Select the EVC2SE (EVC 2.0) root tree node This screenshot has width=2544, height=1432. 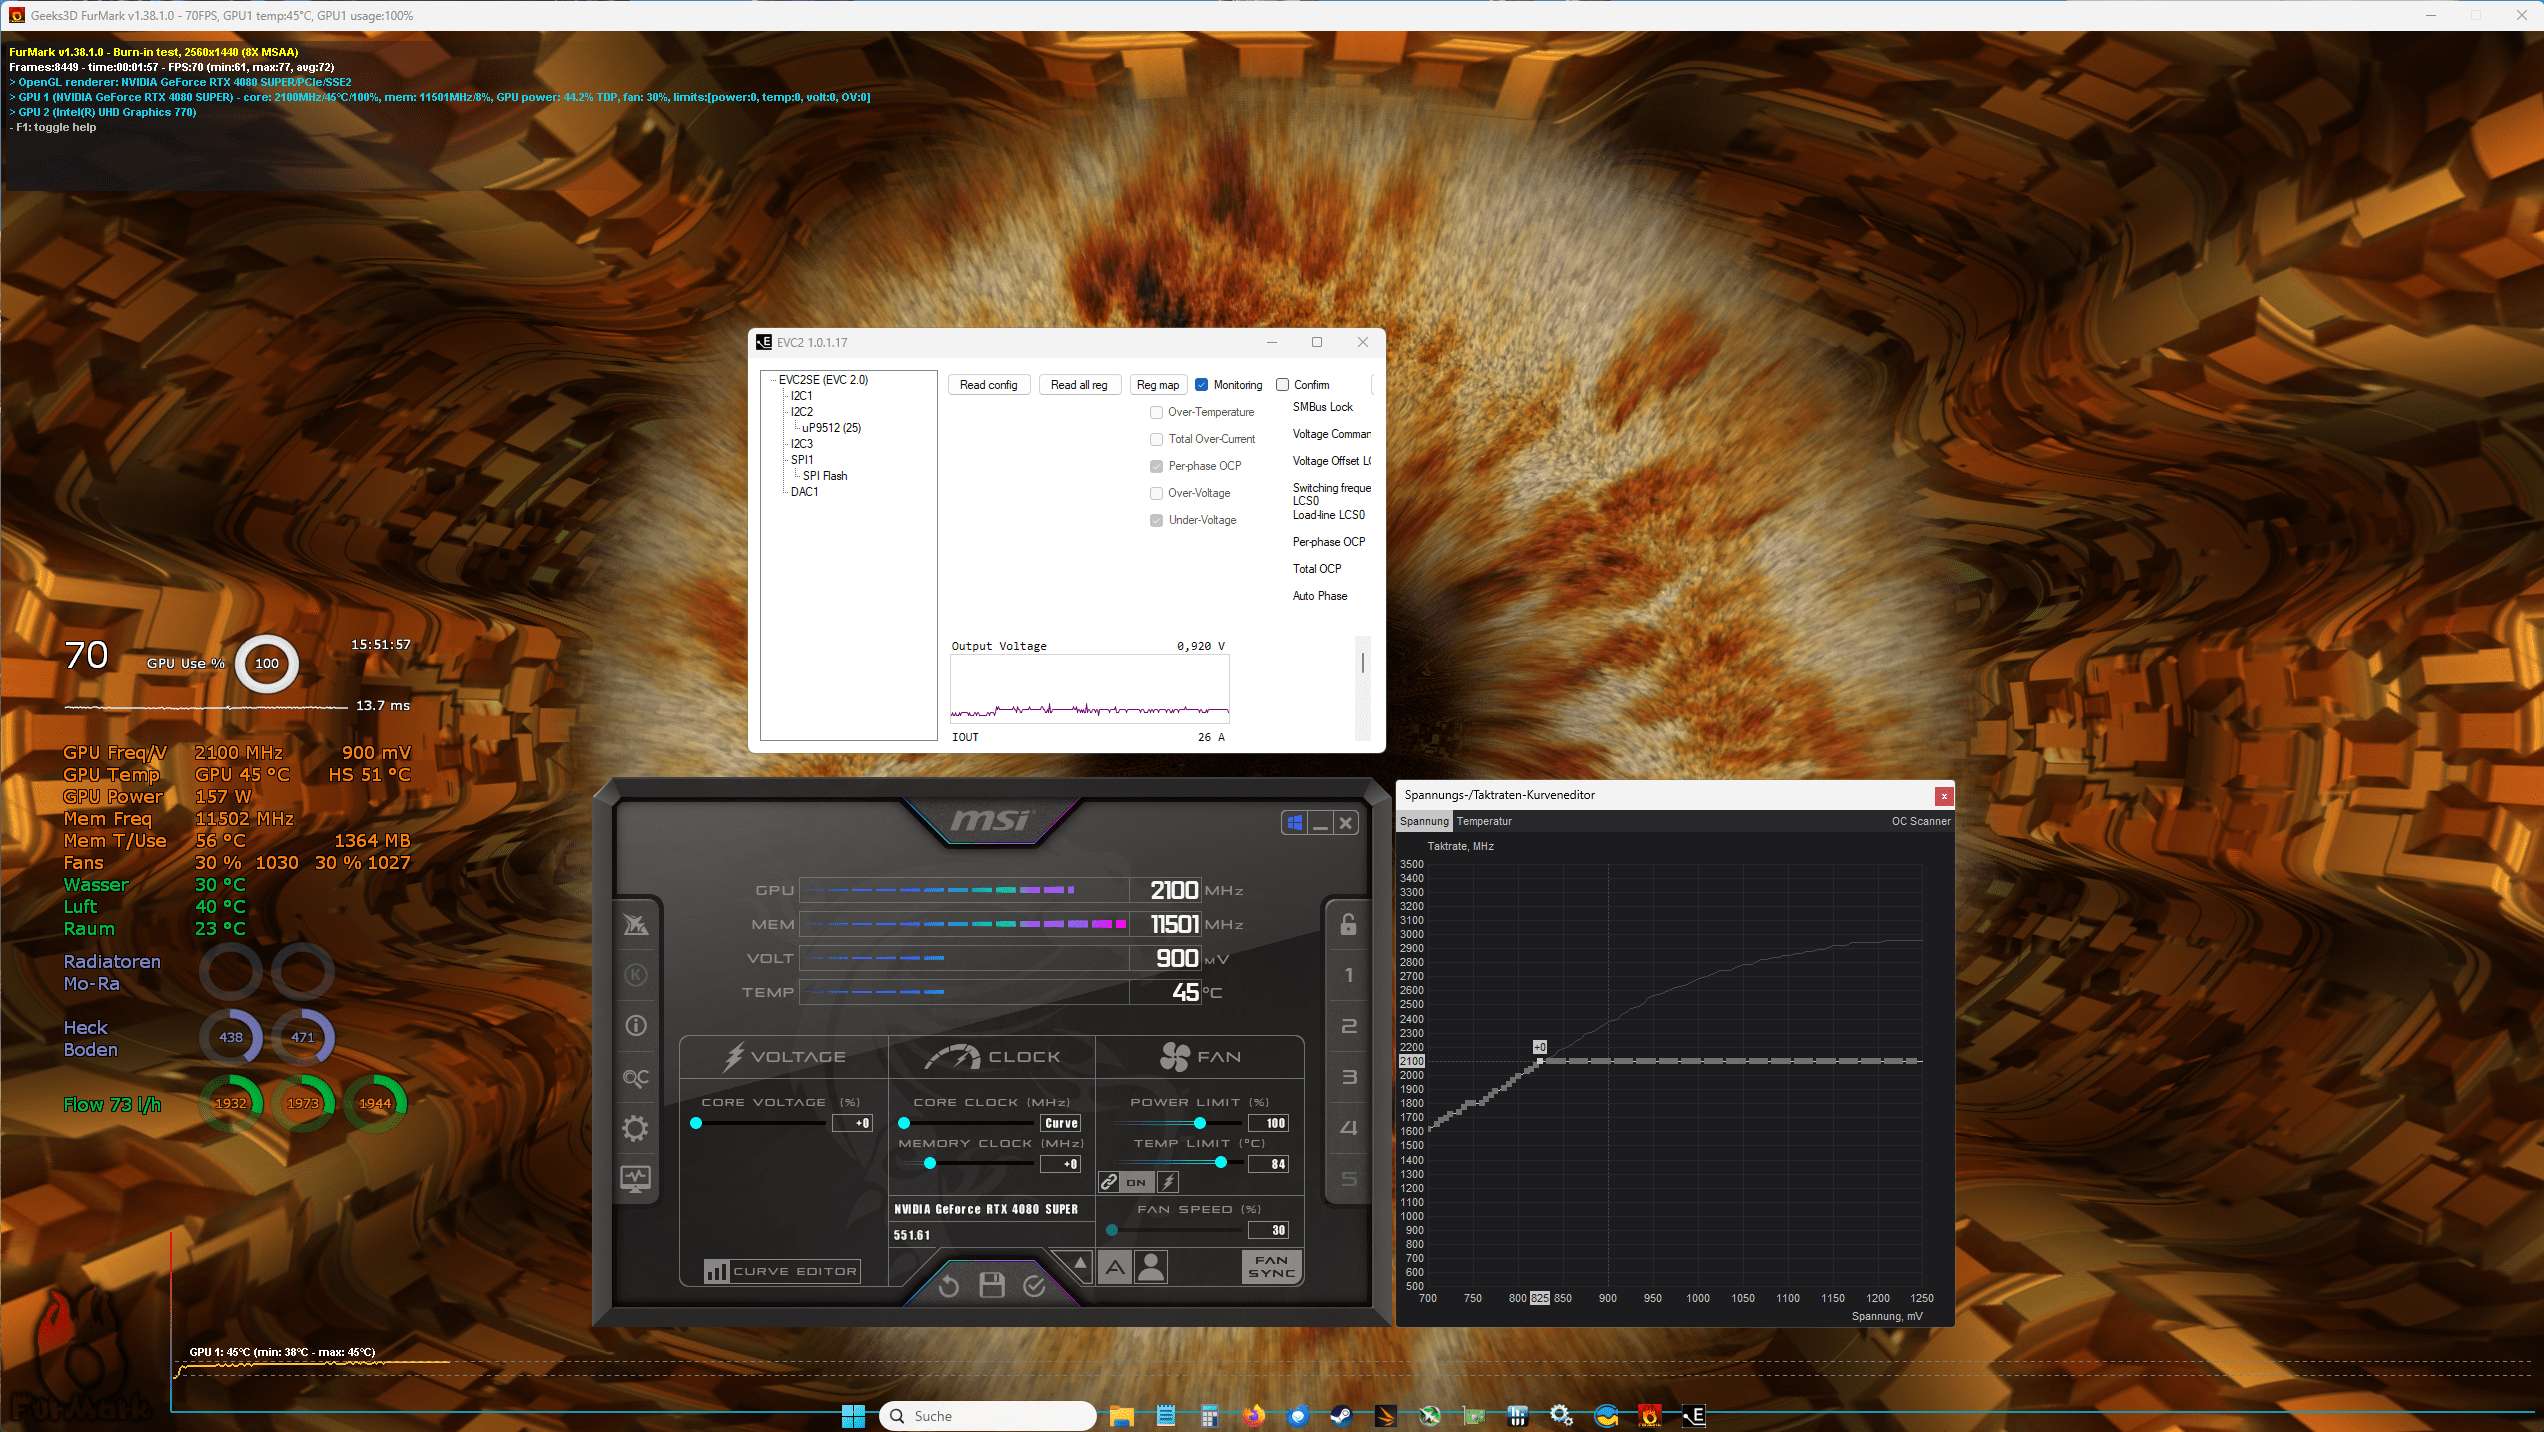point(823,380)
